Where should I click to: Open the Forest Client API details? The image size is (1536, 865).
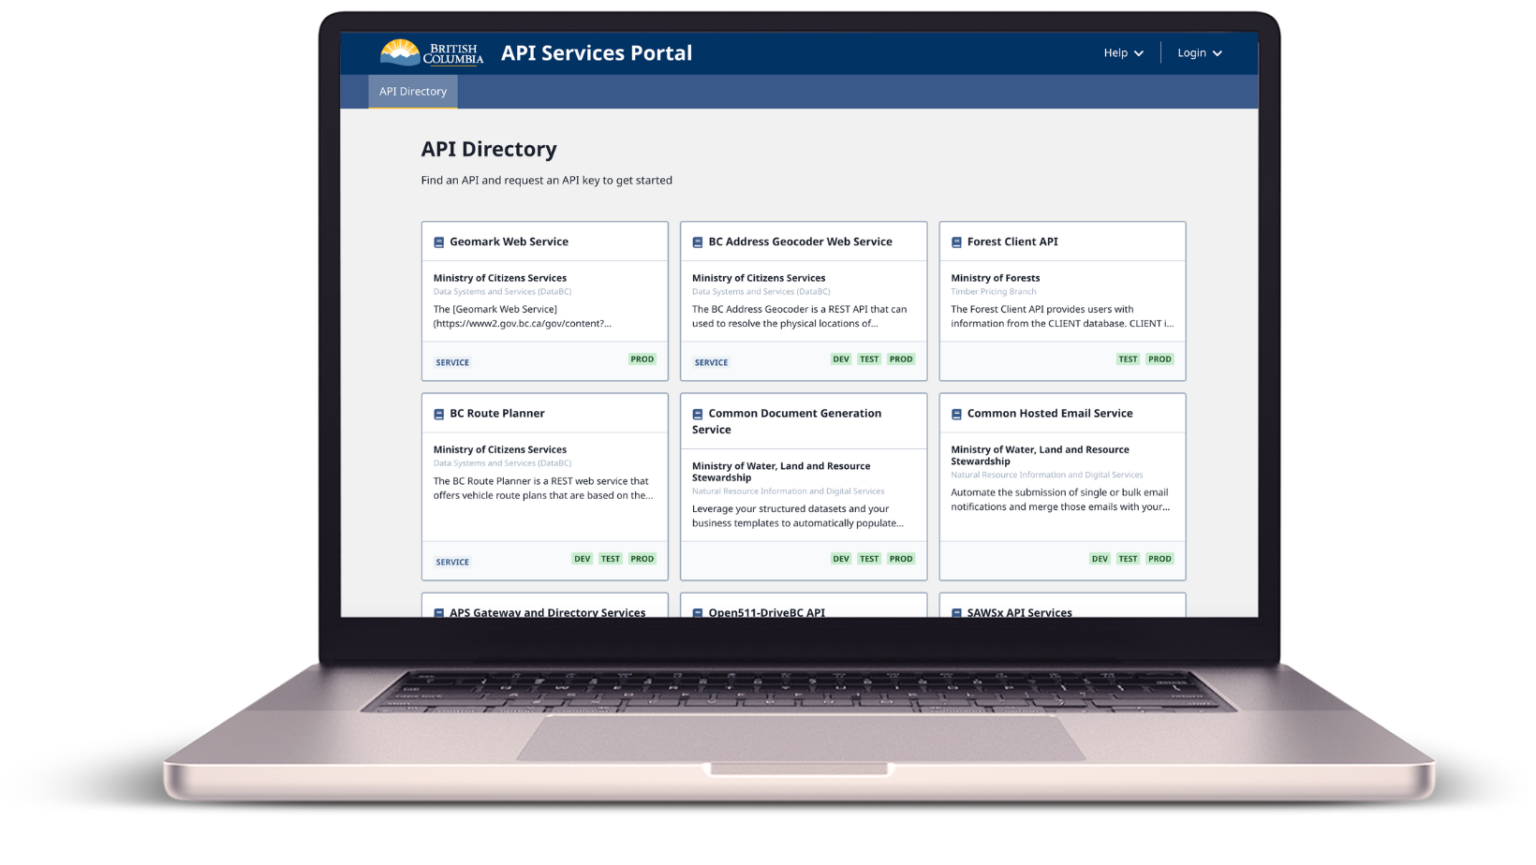coord(1011,241)
